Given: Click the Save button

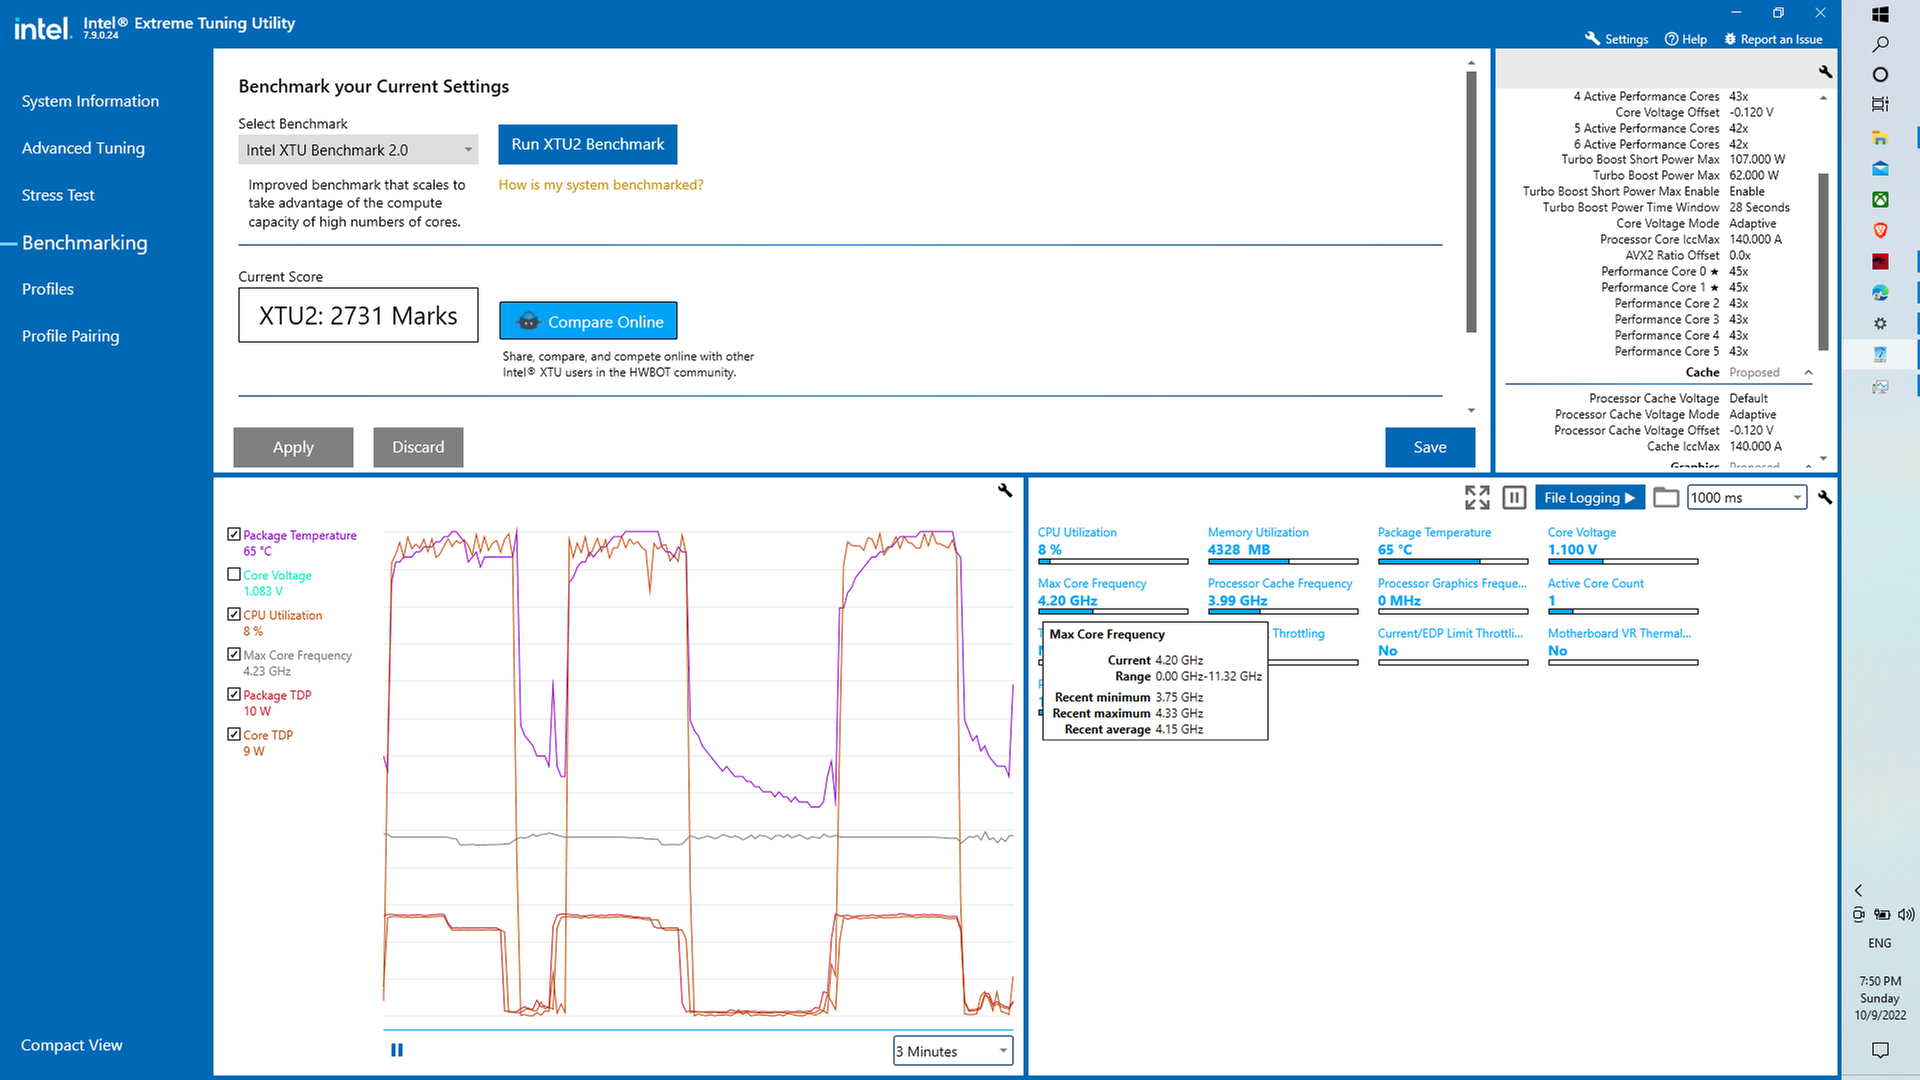Looking at the screenshot, I should tap(1430, 447).
